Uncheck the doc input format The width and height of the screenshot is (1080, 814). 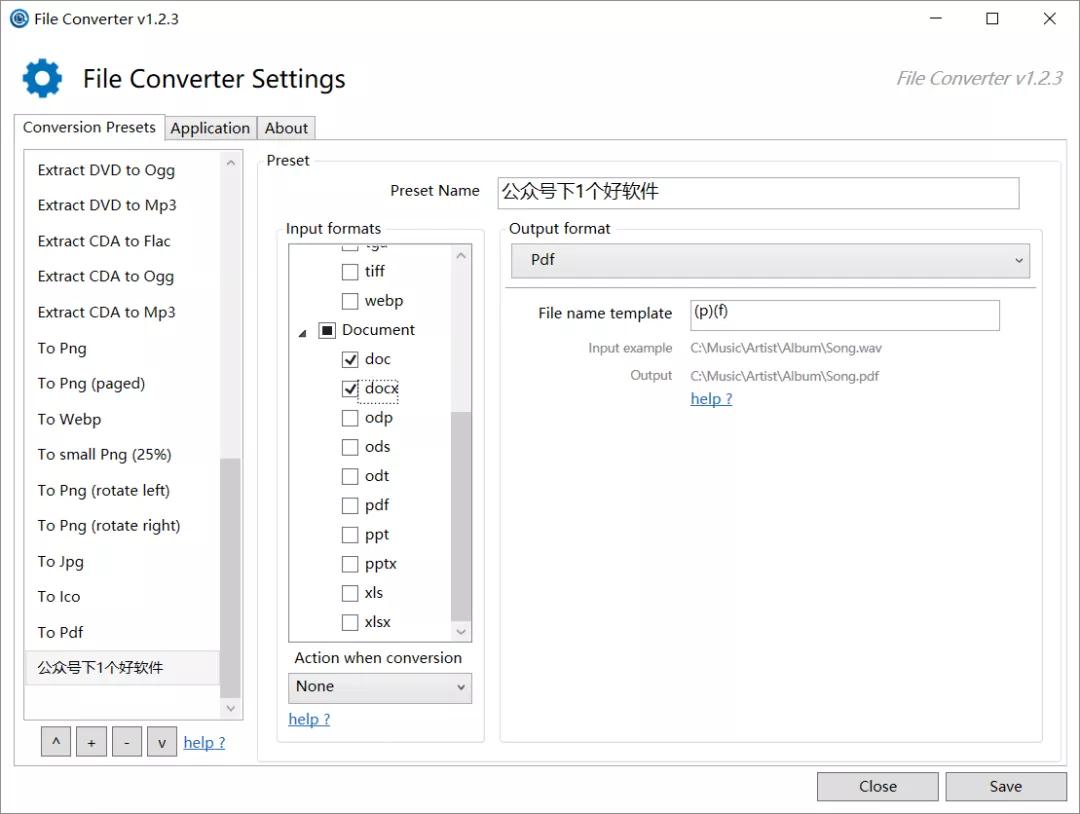coord(350,359)
